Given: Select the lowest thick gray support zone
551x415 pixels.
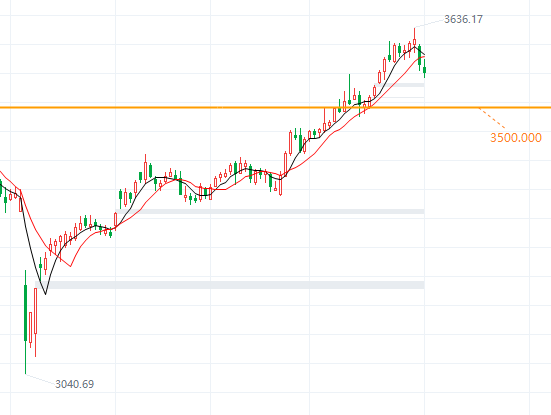Looking at the screenshot, I should (x=230, y=285).
